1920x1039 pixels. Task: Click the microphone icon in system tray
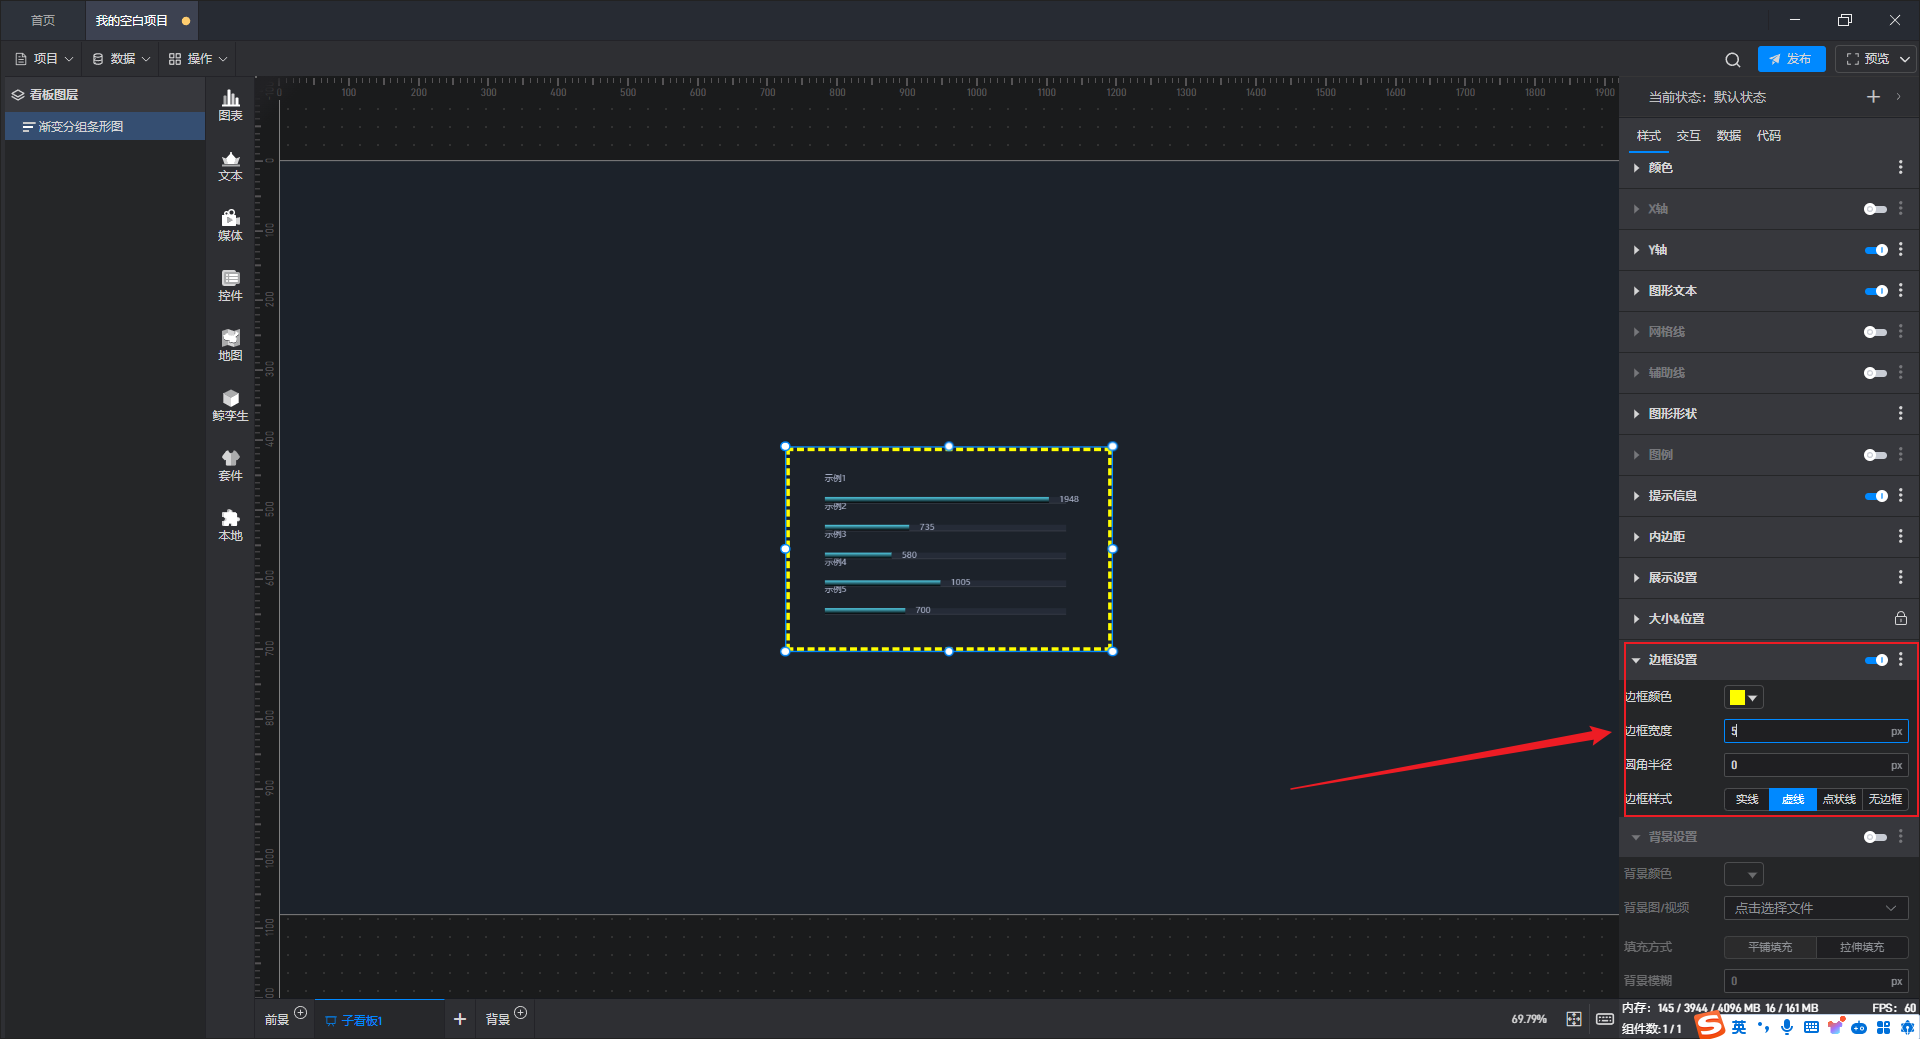(1787, 1027)
